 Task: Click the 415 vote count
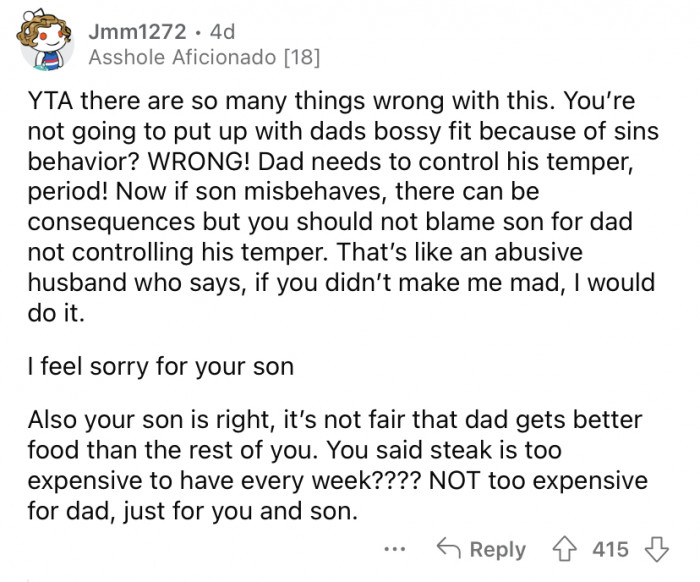coord(611,549)
